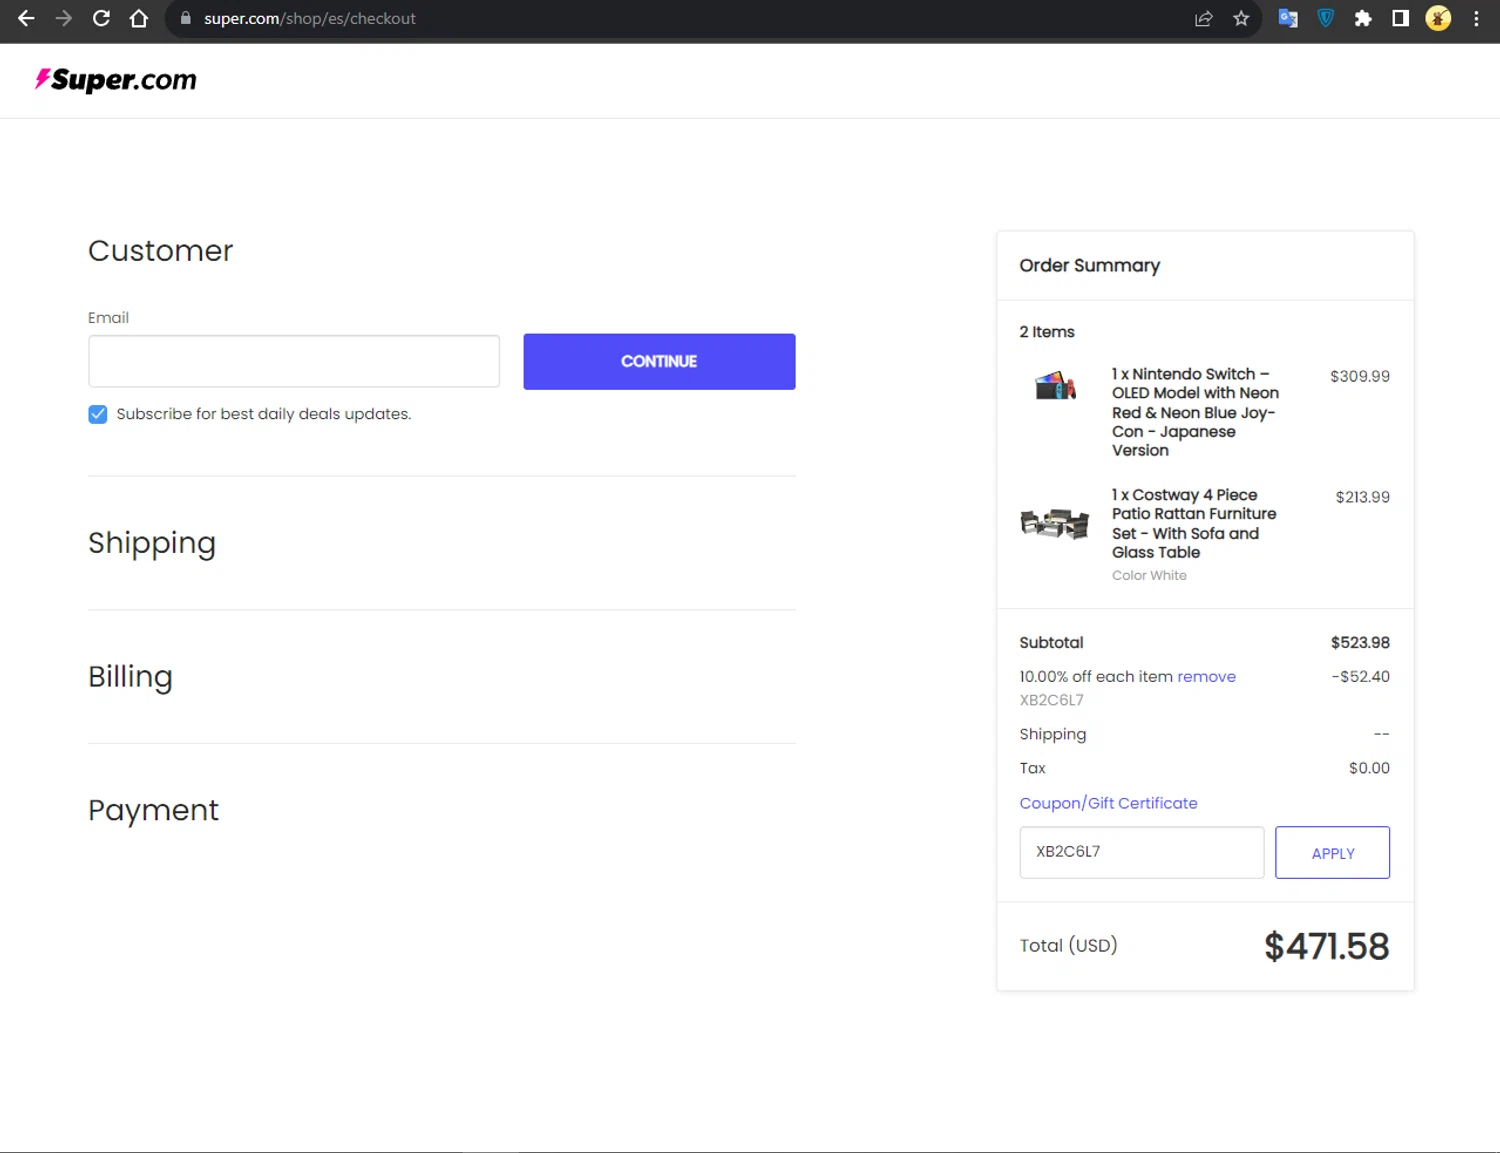Viewport: 1500px width, 1153px height.
Task: Open the browser profile avatar
Action: coord(1438,18)
